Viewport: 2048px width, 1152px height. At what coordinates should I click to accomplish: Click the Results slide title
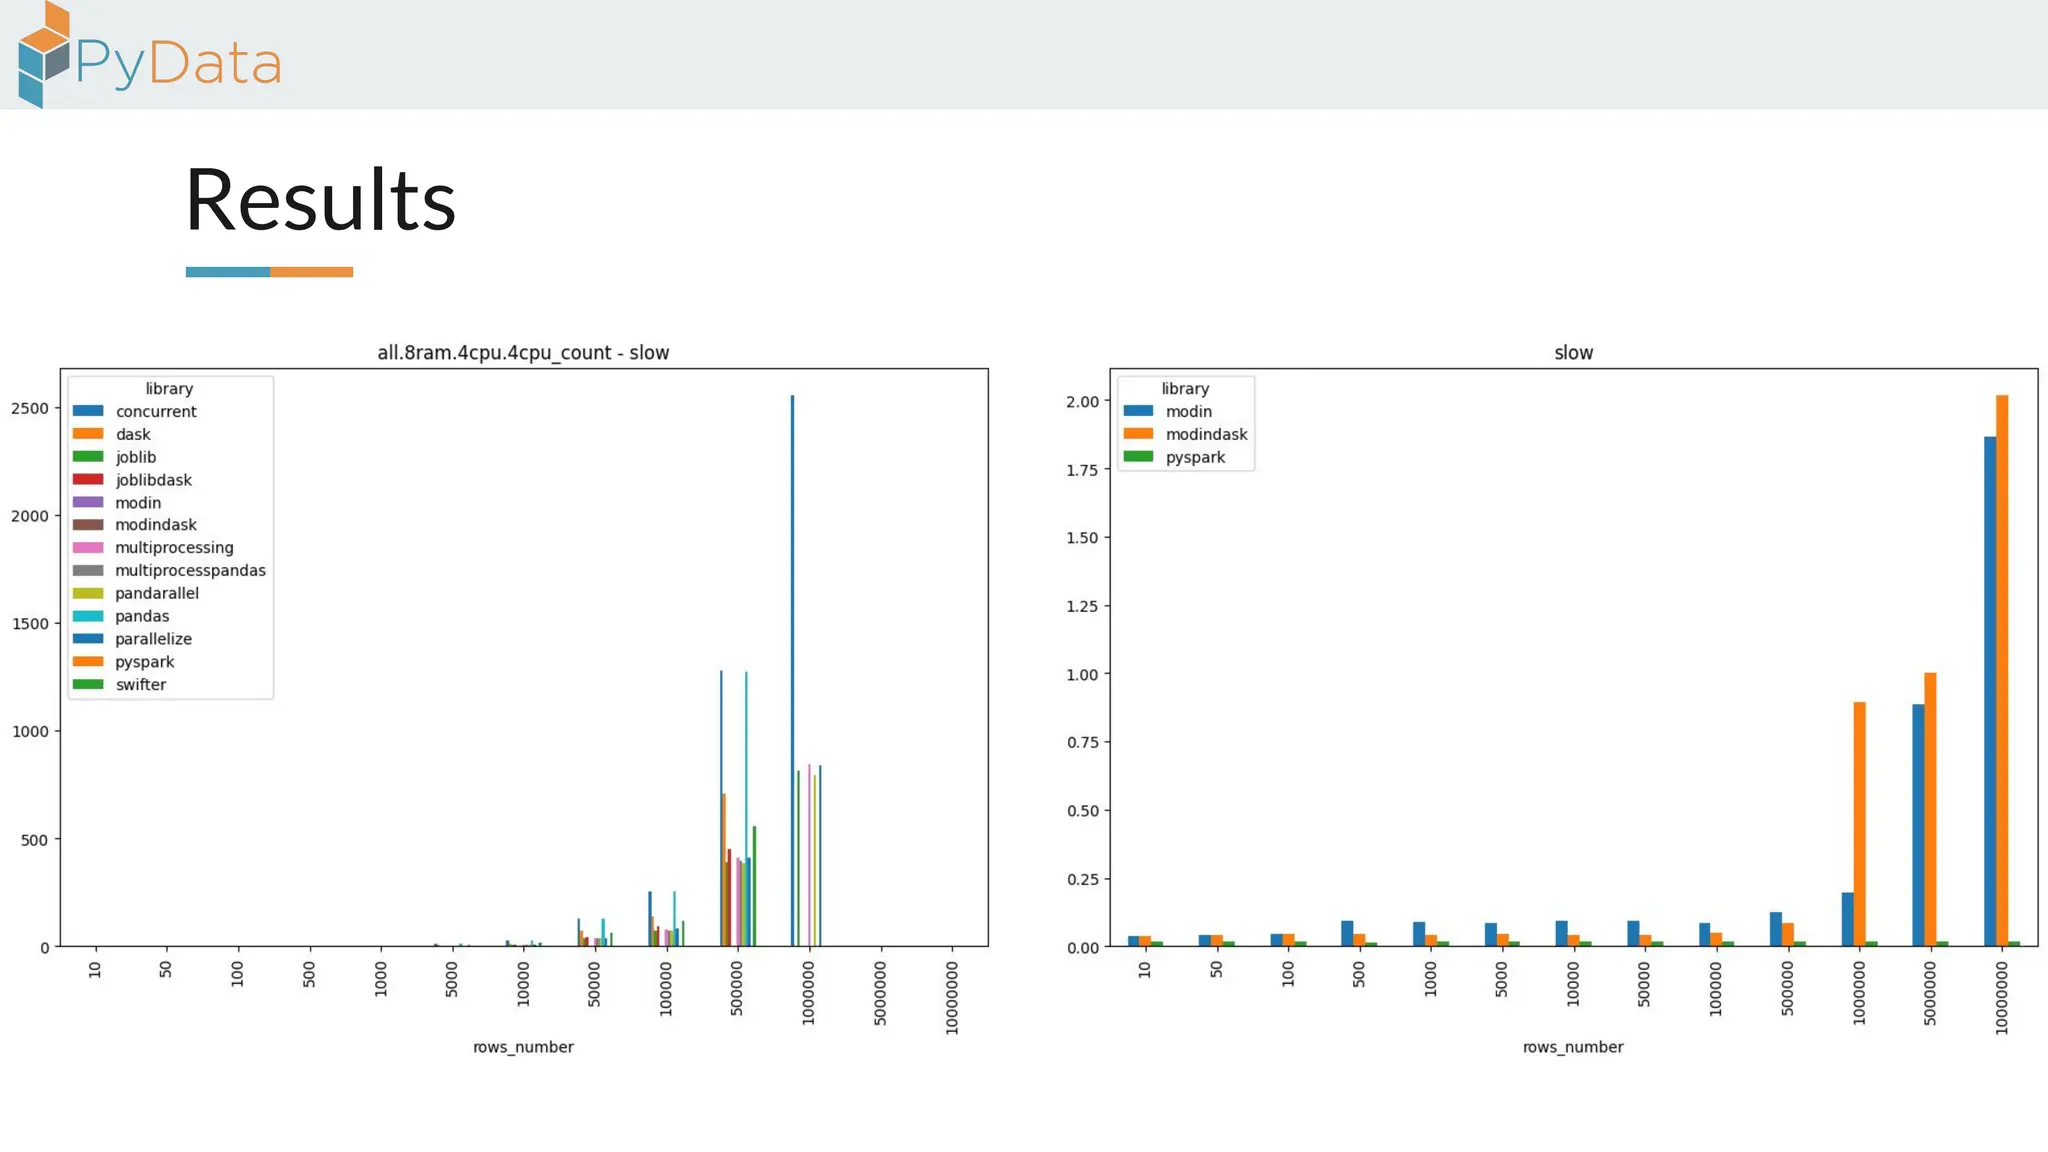tap(320, 200)
